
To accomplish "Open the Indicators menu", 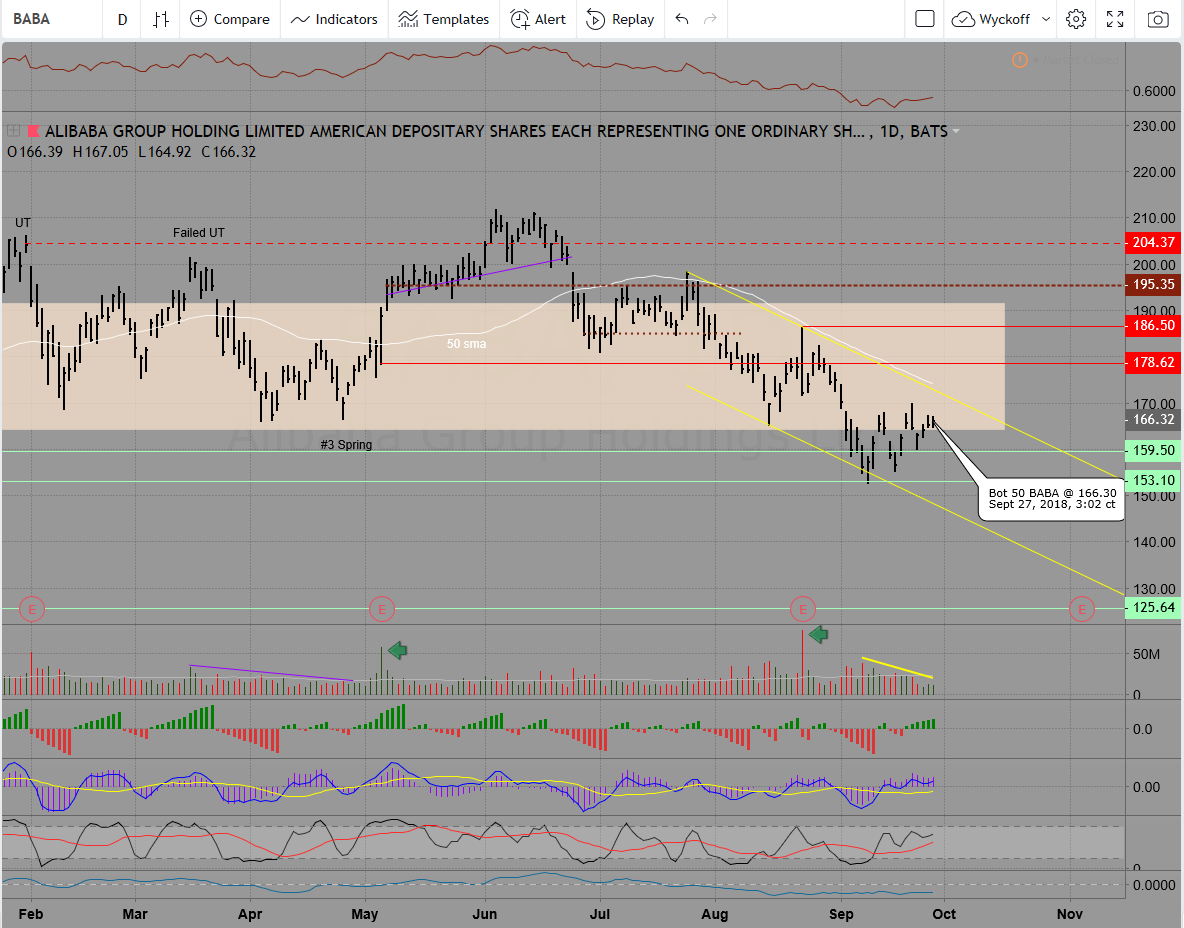I will (x=335, y=19).
